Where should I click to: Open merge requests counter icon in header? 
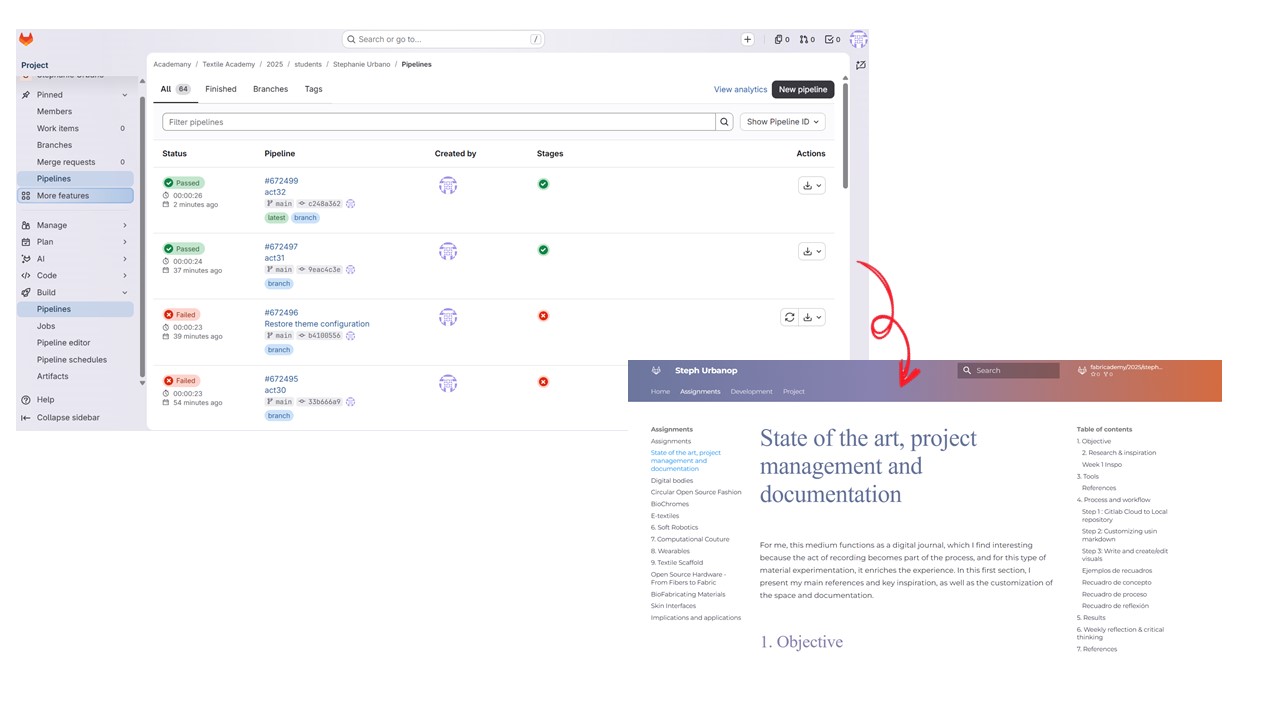(807, 39)
